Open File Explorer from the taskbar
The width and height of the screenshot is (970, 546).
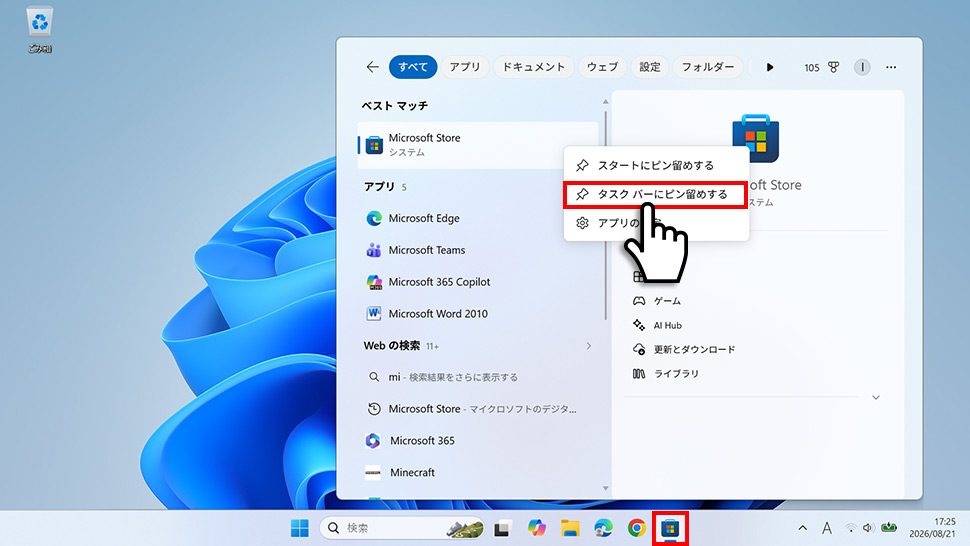pyautogui.click(x=570, y=528)
